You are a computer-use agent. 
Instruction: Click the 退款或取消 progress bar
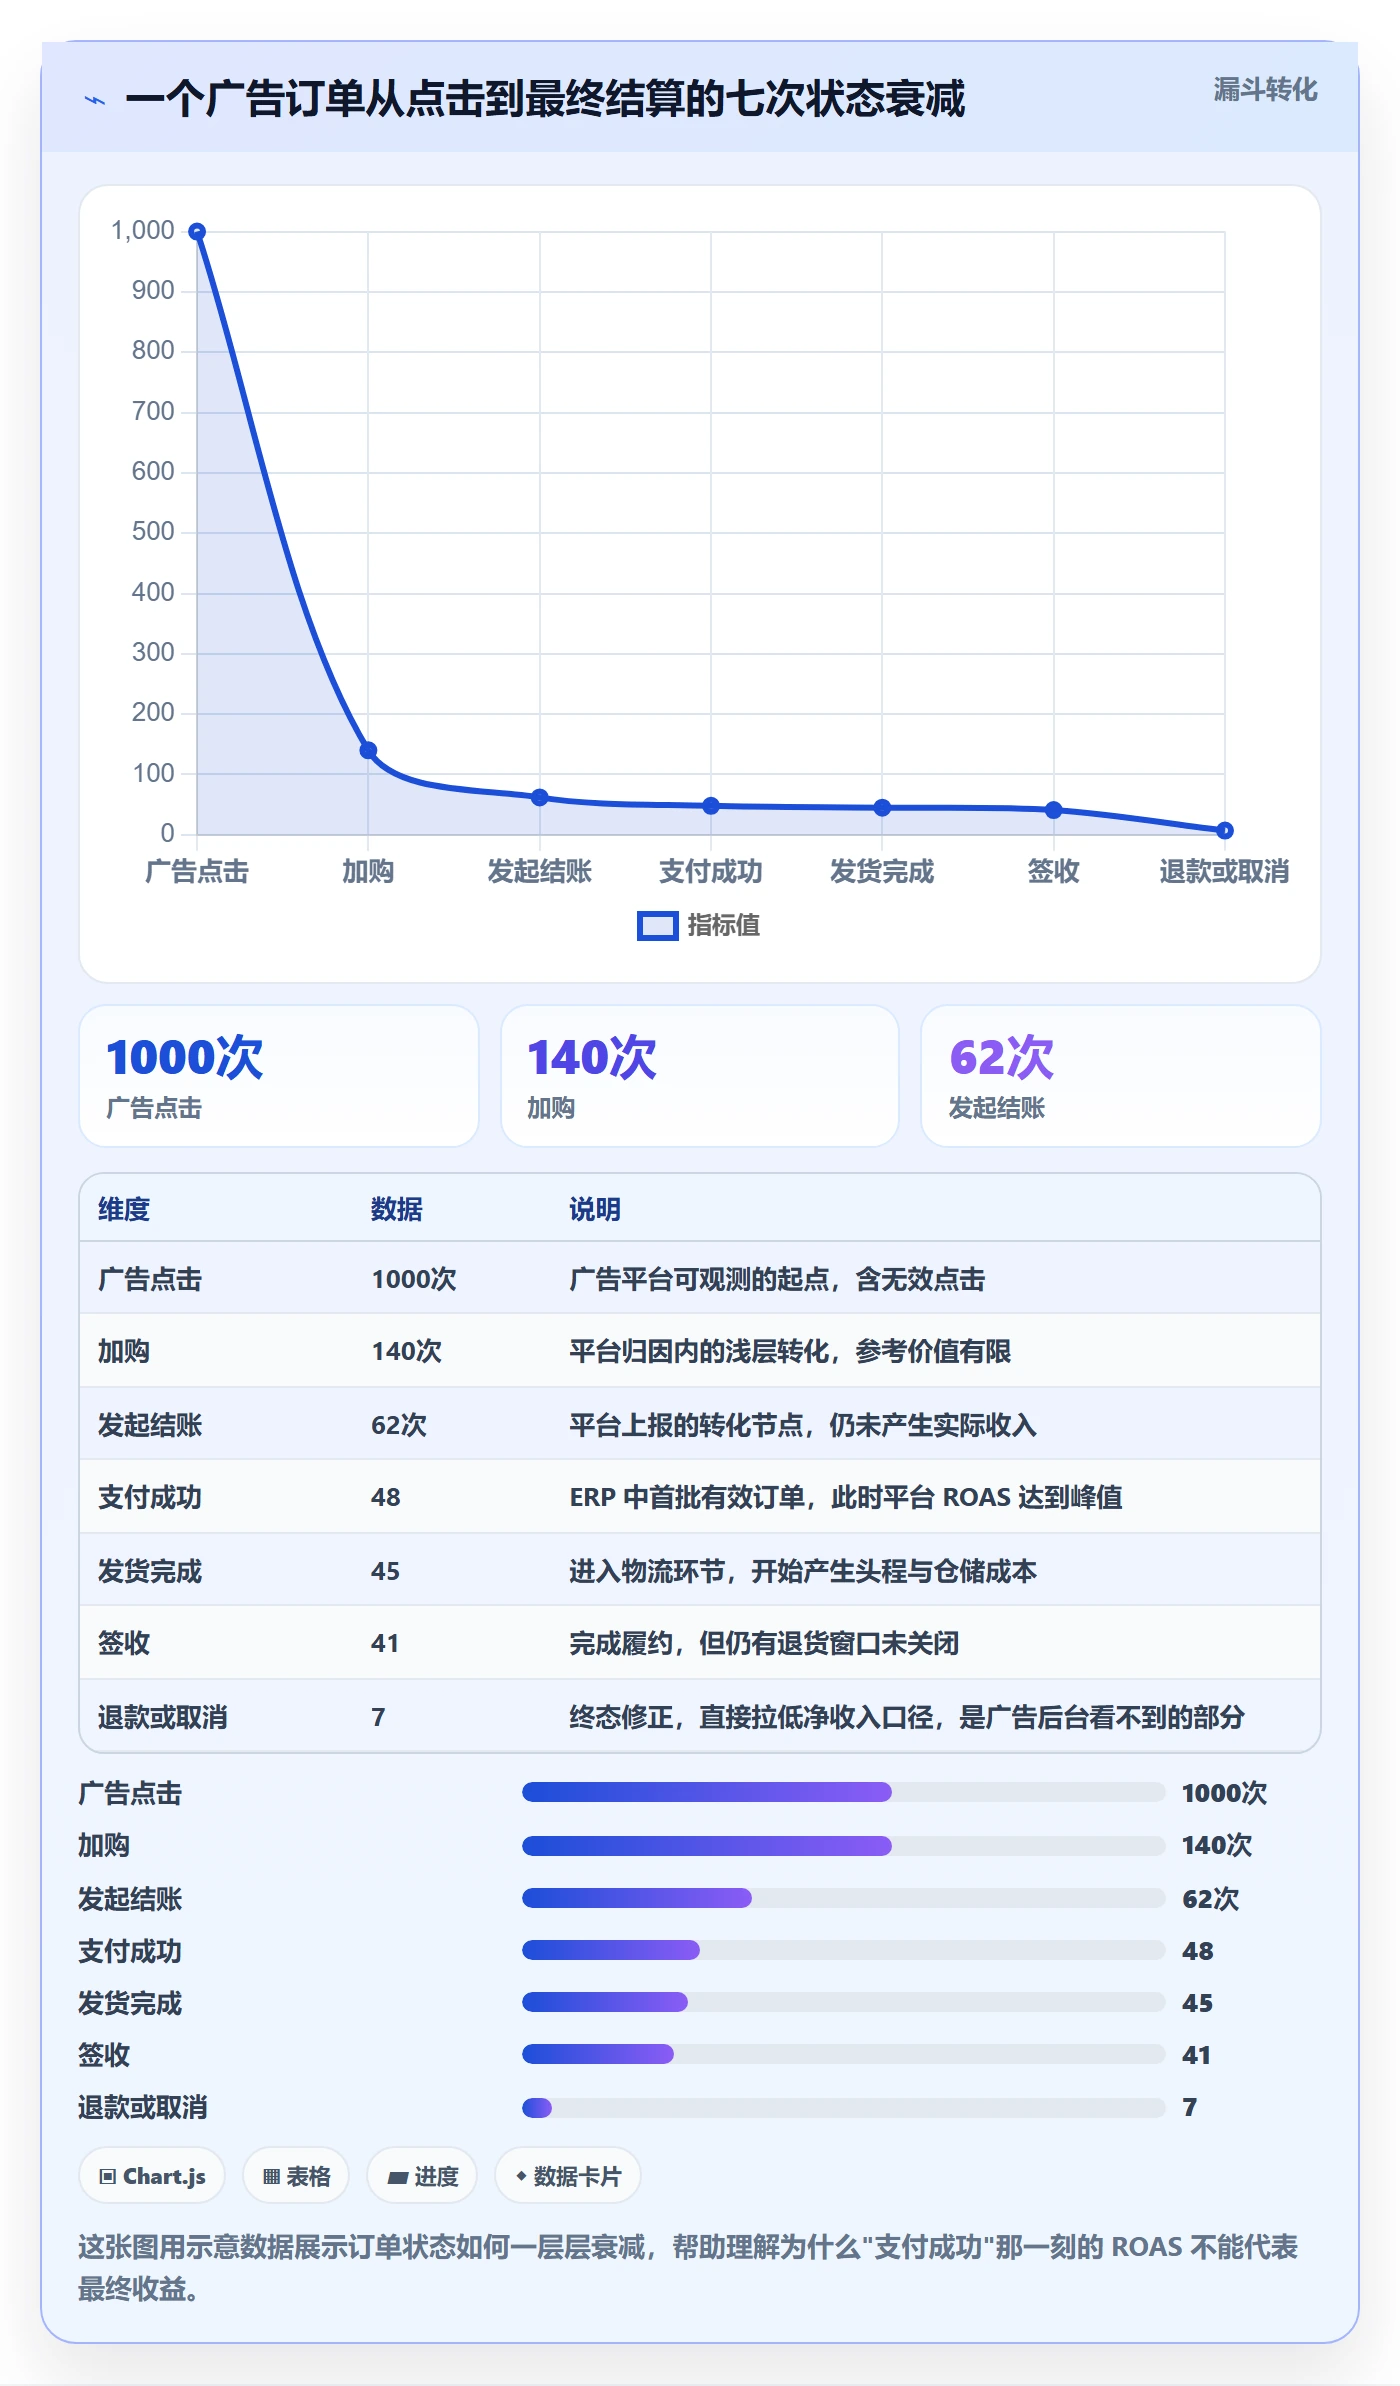pos(844,2108)
